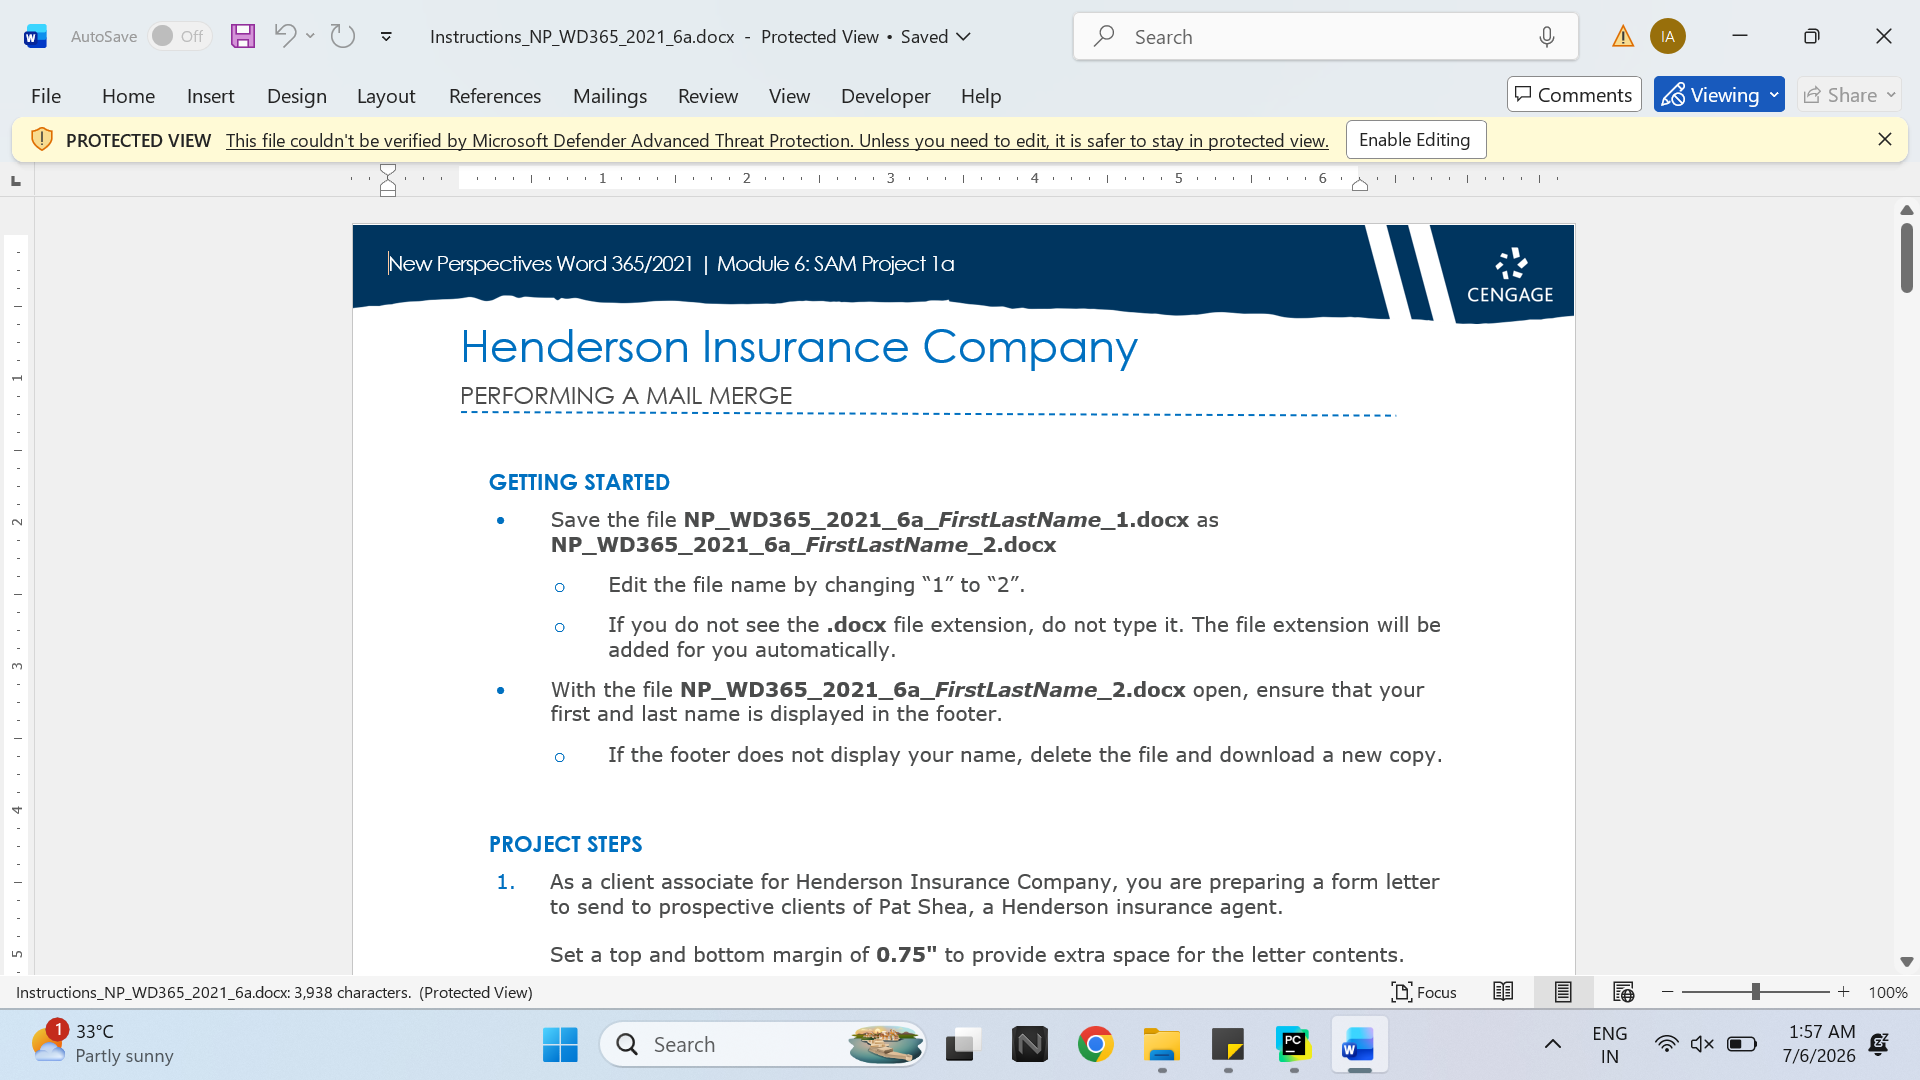Image resolution: width=1920 pixels, height=1080 pixels.
Task: Open the Task View icon on taskbar
Action: click(962, 1045)
